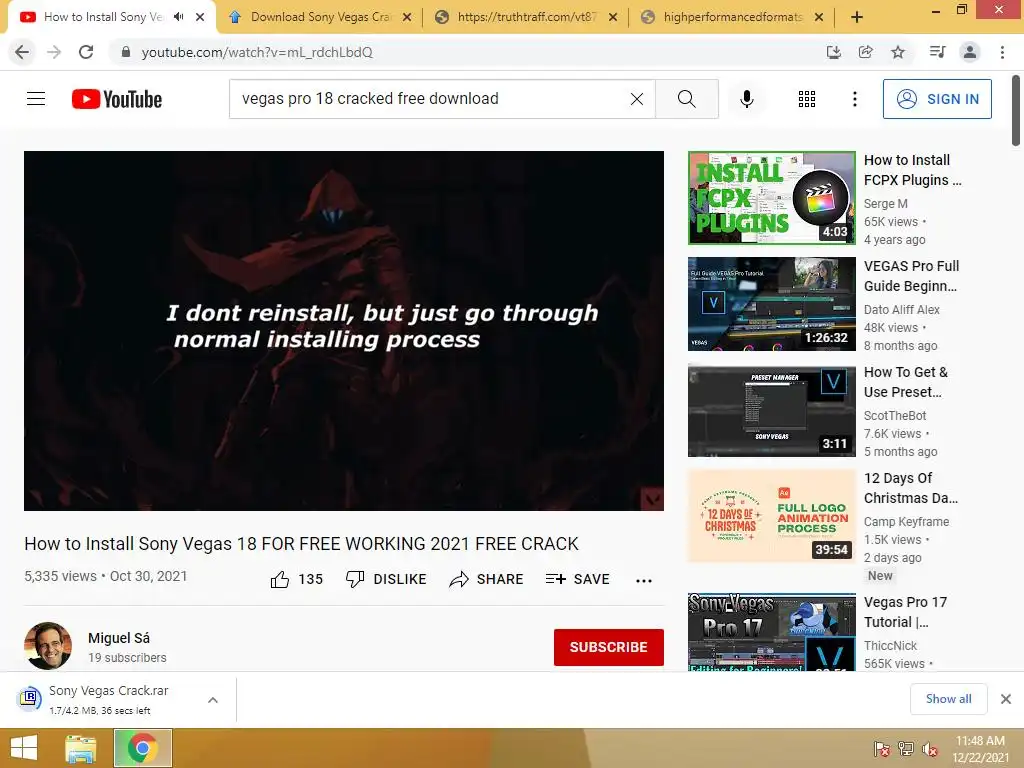Open YouTube settings three-dot menu
The height and width of the screenshot is (768, 1024).
pyautogui.click(x=854, y=99)
